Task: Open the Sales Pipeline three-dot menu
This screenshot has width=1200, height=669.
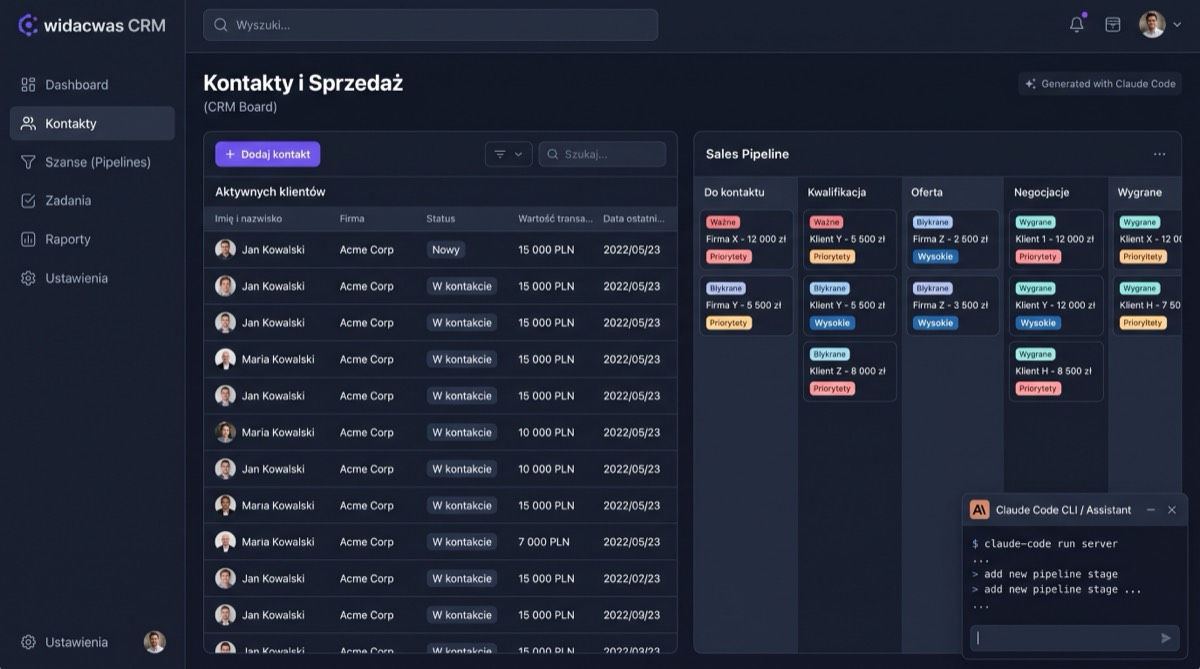Action: coord(1159,154)
